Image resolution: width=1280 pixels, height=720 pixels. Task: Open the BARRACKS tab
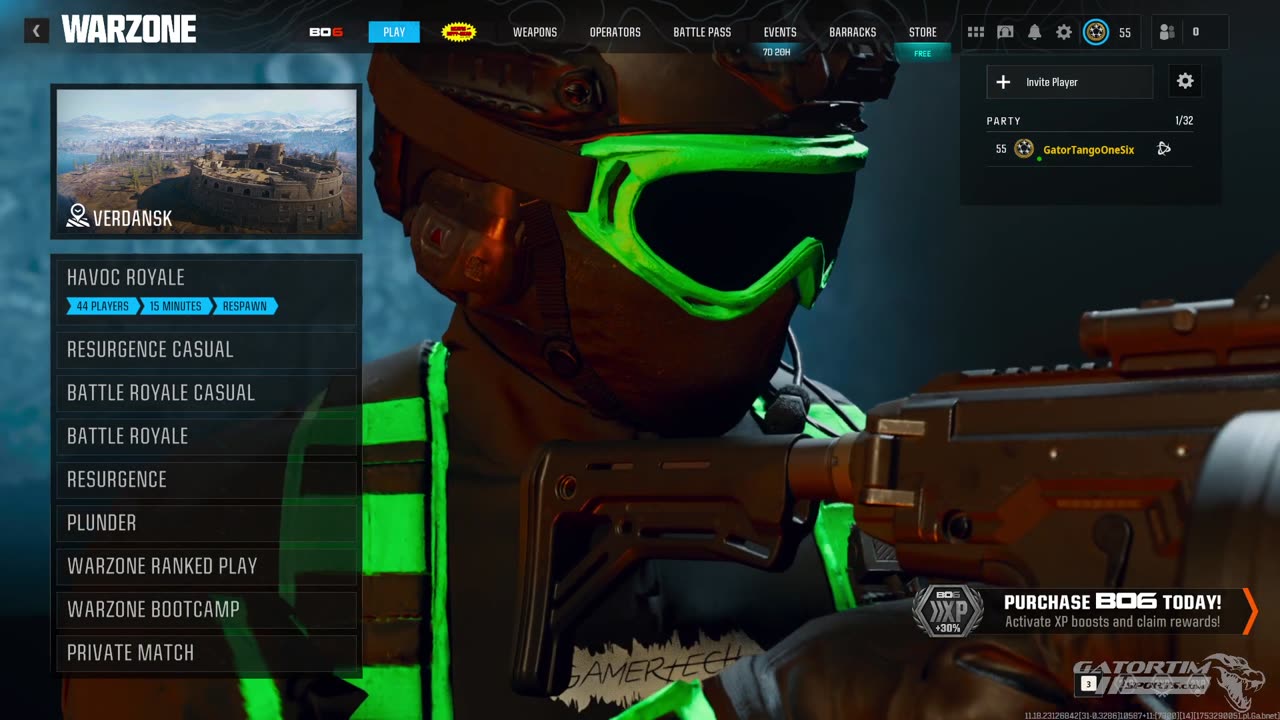point(853,32)
